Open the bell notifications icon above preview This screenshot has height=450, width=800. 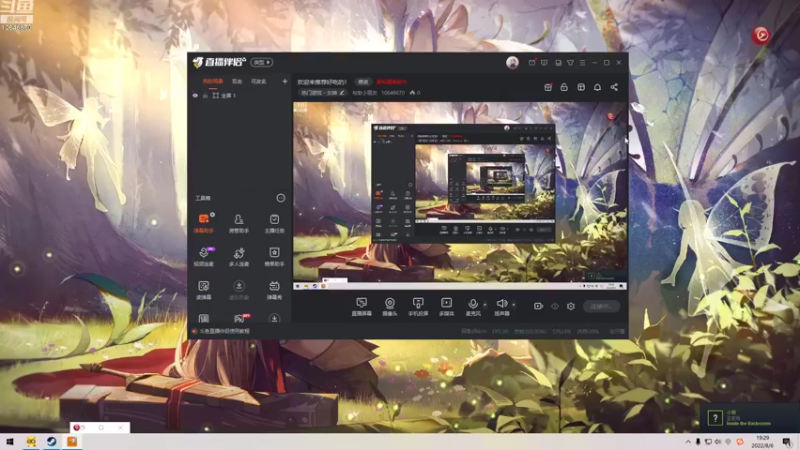tap(597, 87)
